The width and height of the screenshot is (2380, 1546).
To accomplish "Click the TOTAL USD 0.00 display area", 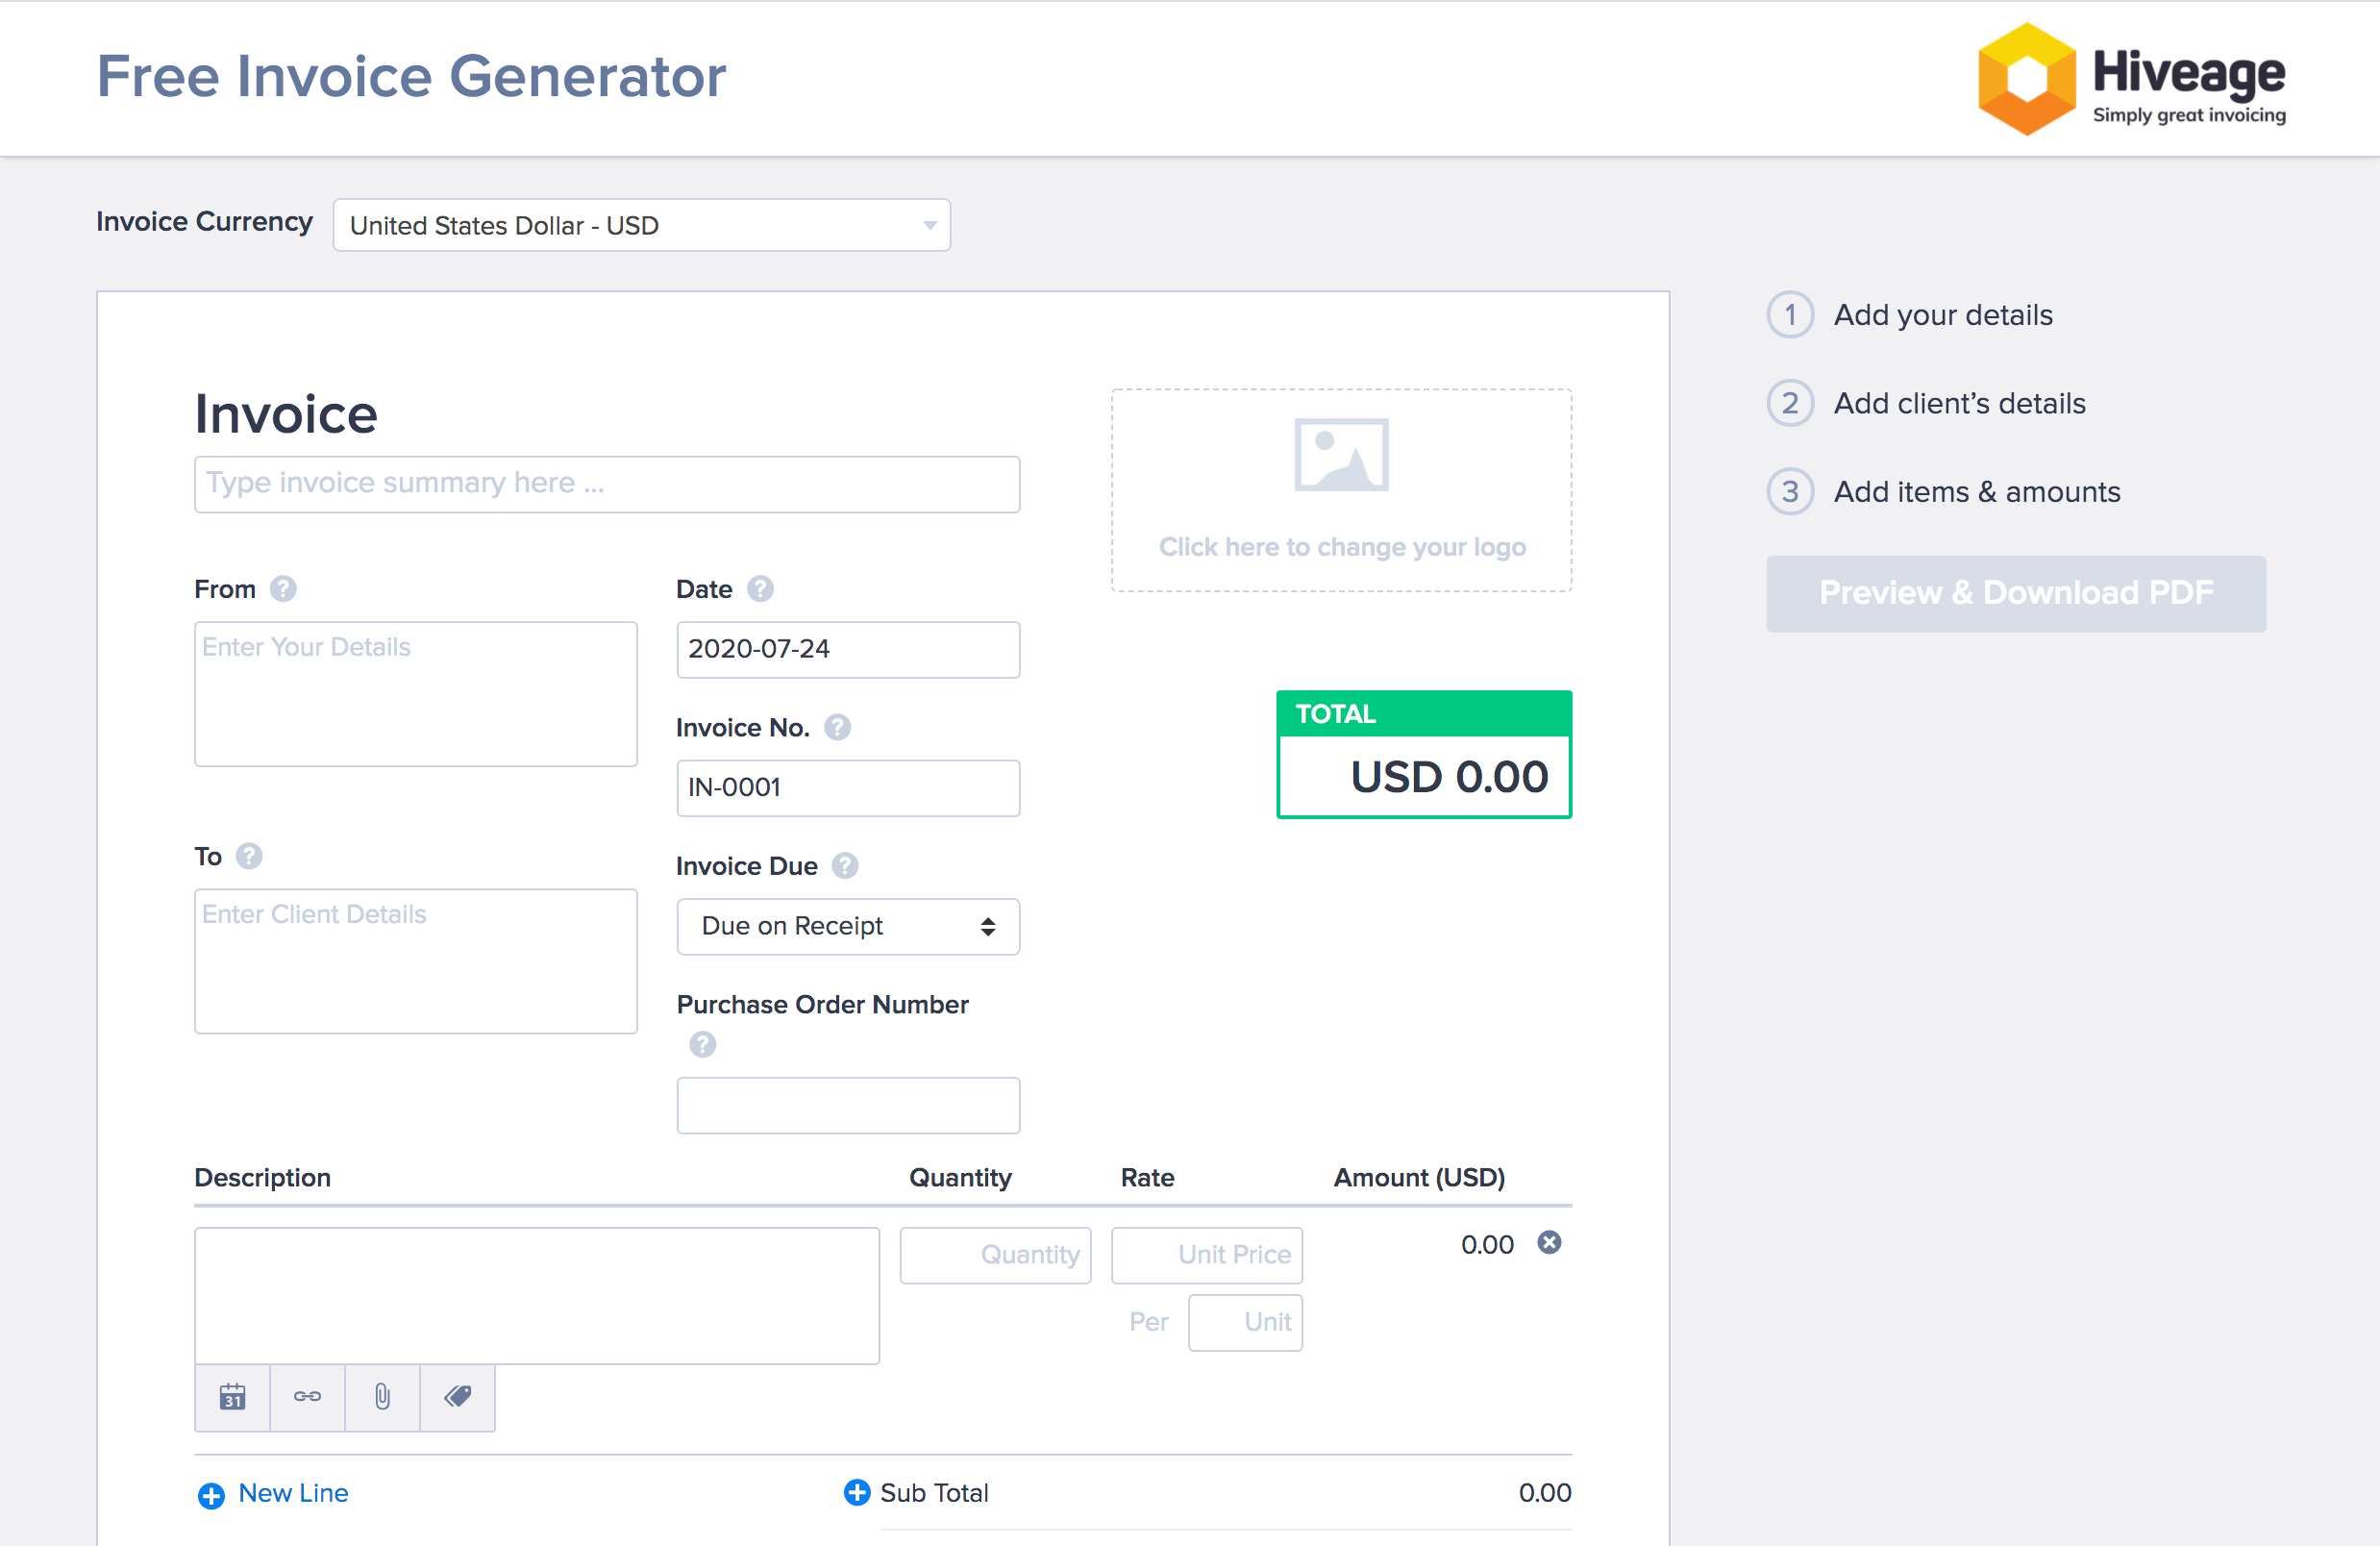I will pos(1423,753).
